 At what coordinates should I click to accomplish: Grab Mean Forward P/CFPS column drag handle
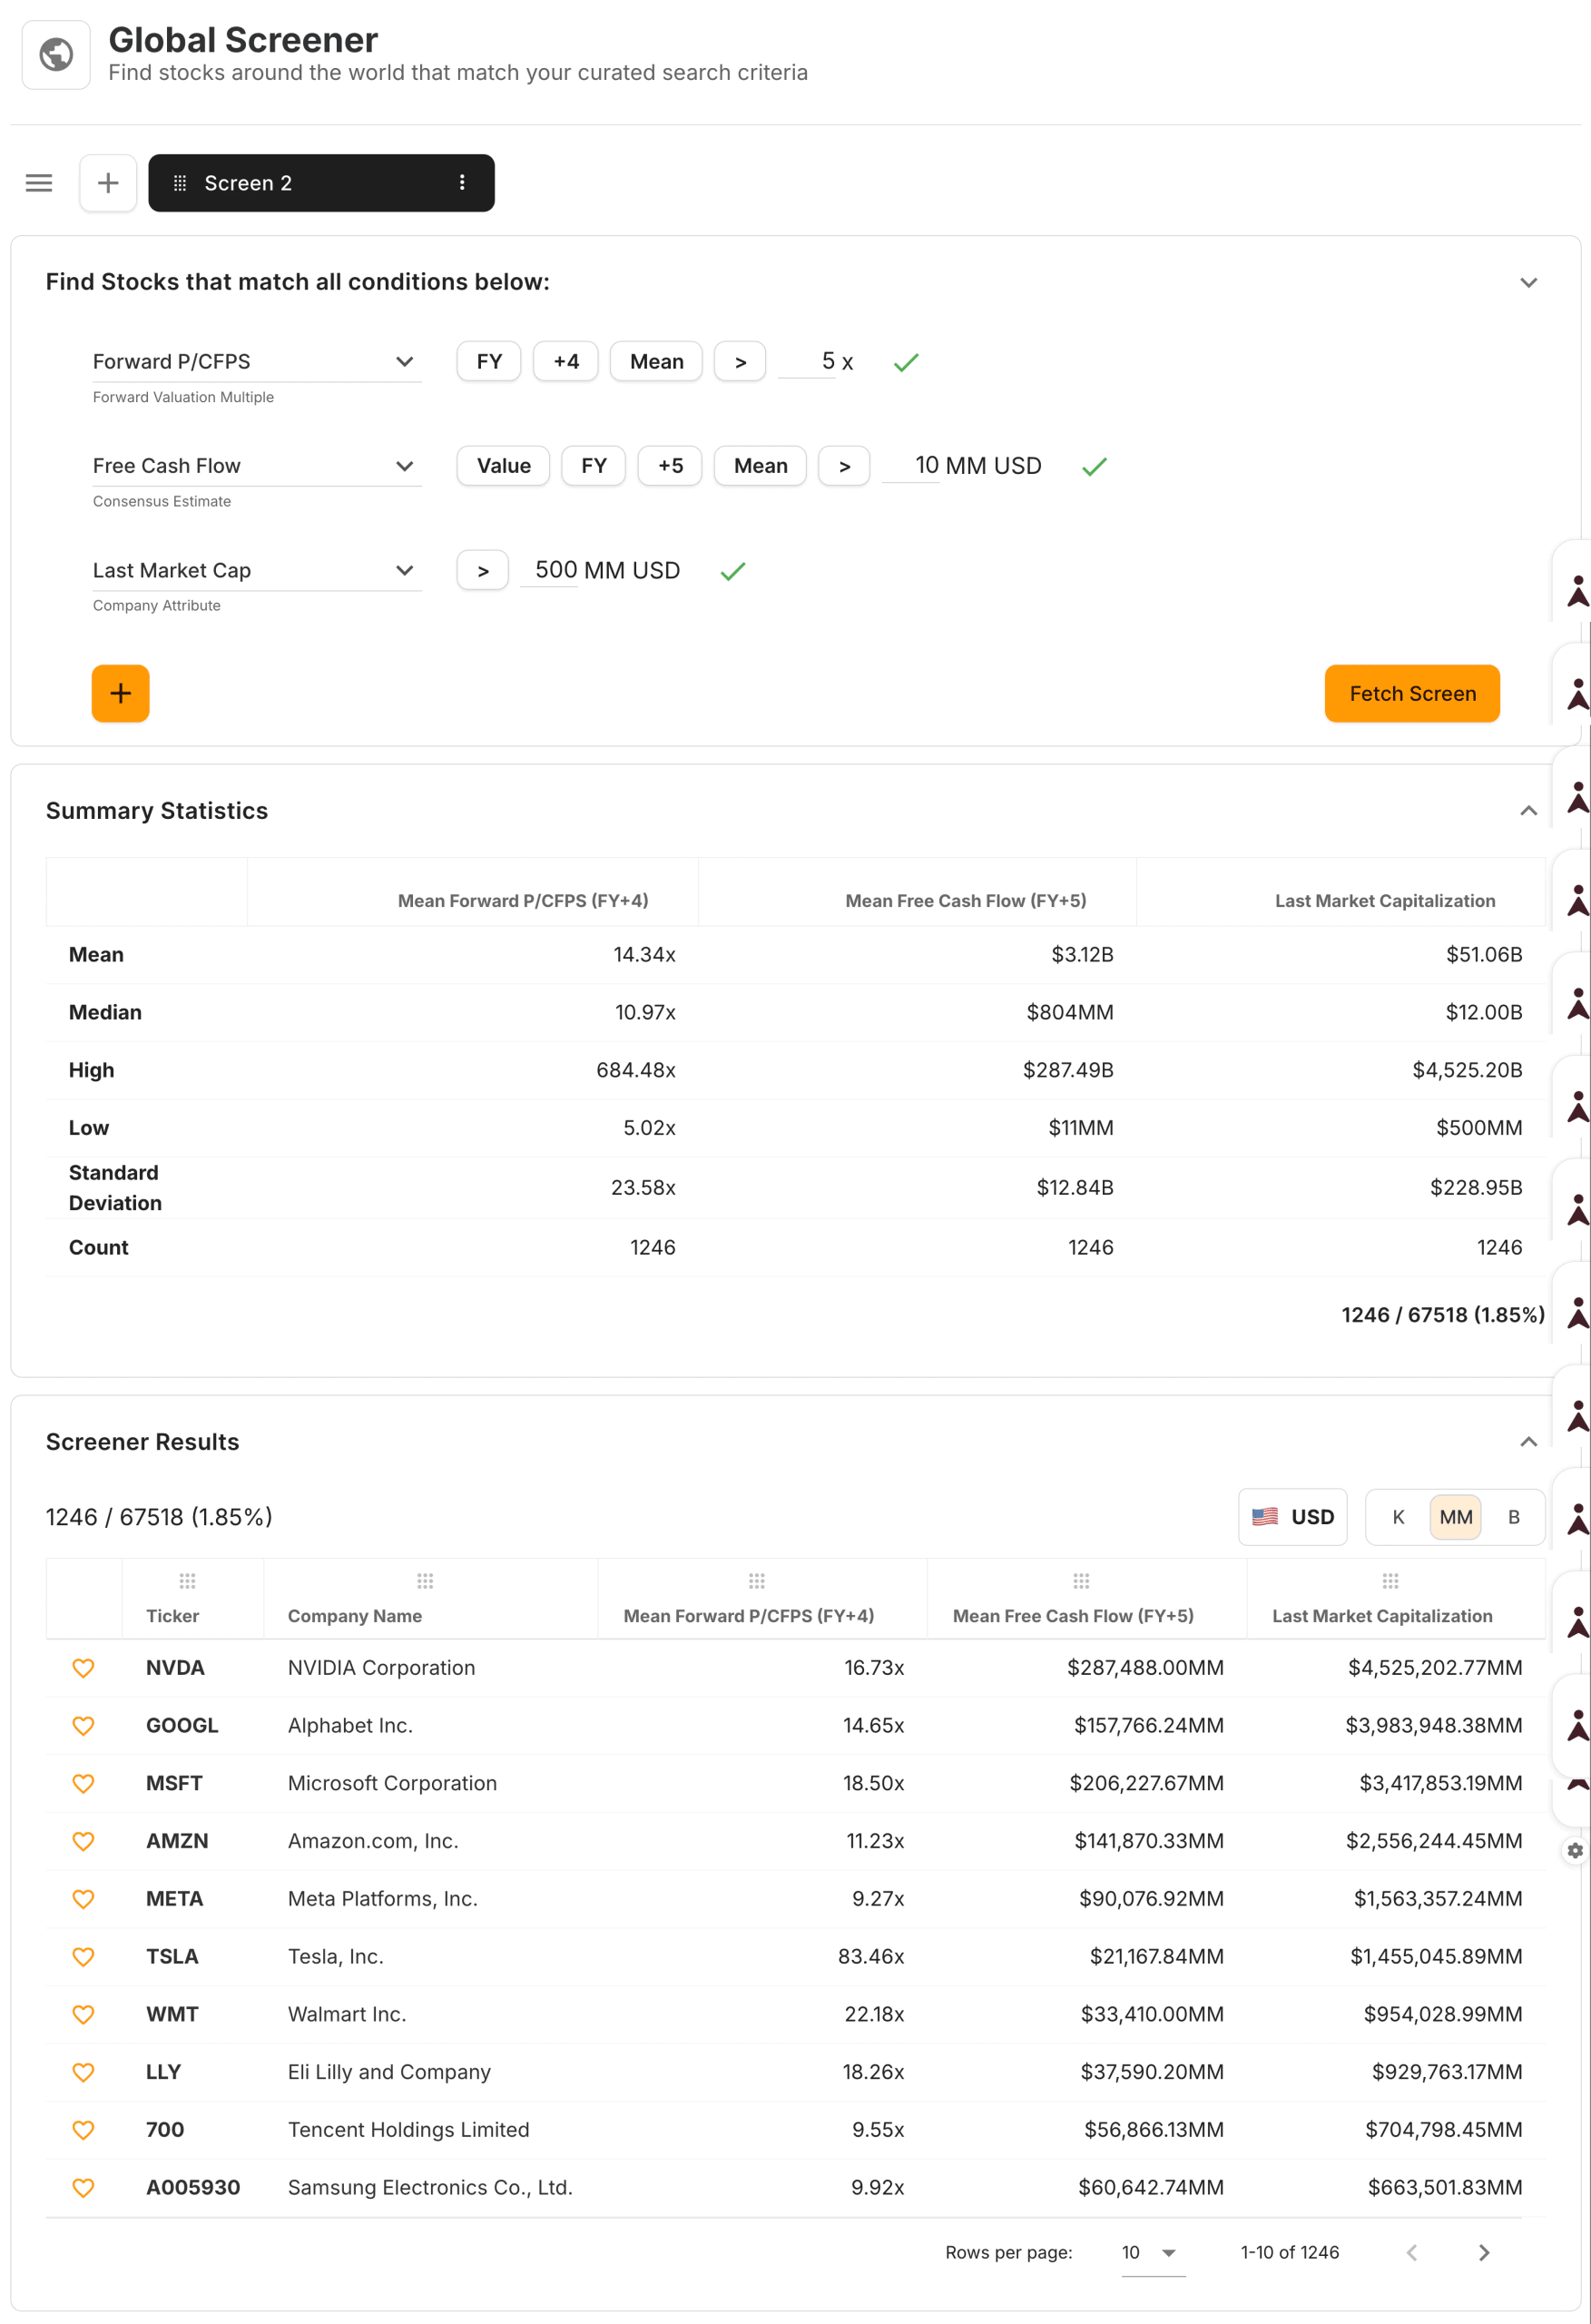tap(757, 1581)
